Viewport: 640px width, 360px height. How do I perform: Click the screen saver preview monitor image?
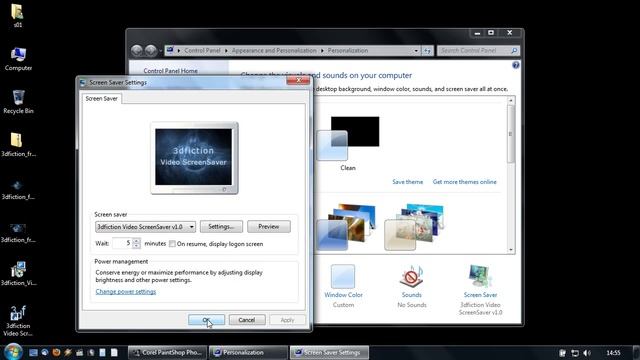[x=194, y=158]
